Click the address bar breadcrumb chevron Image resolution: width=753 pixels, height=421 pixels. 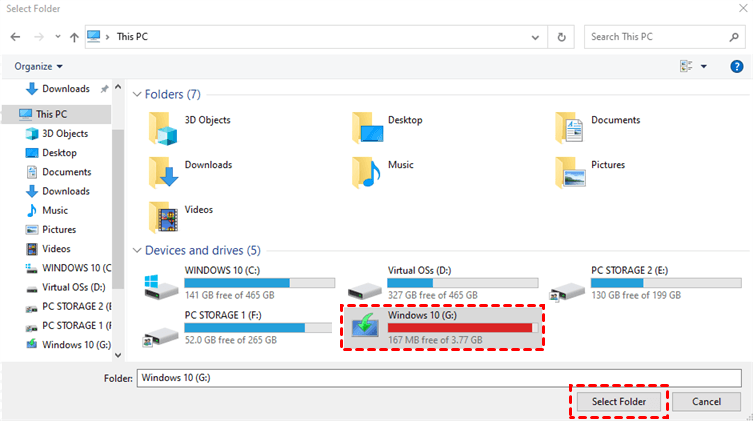108,37
